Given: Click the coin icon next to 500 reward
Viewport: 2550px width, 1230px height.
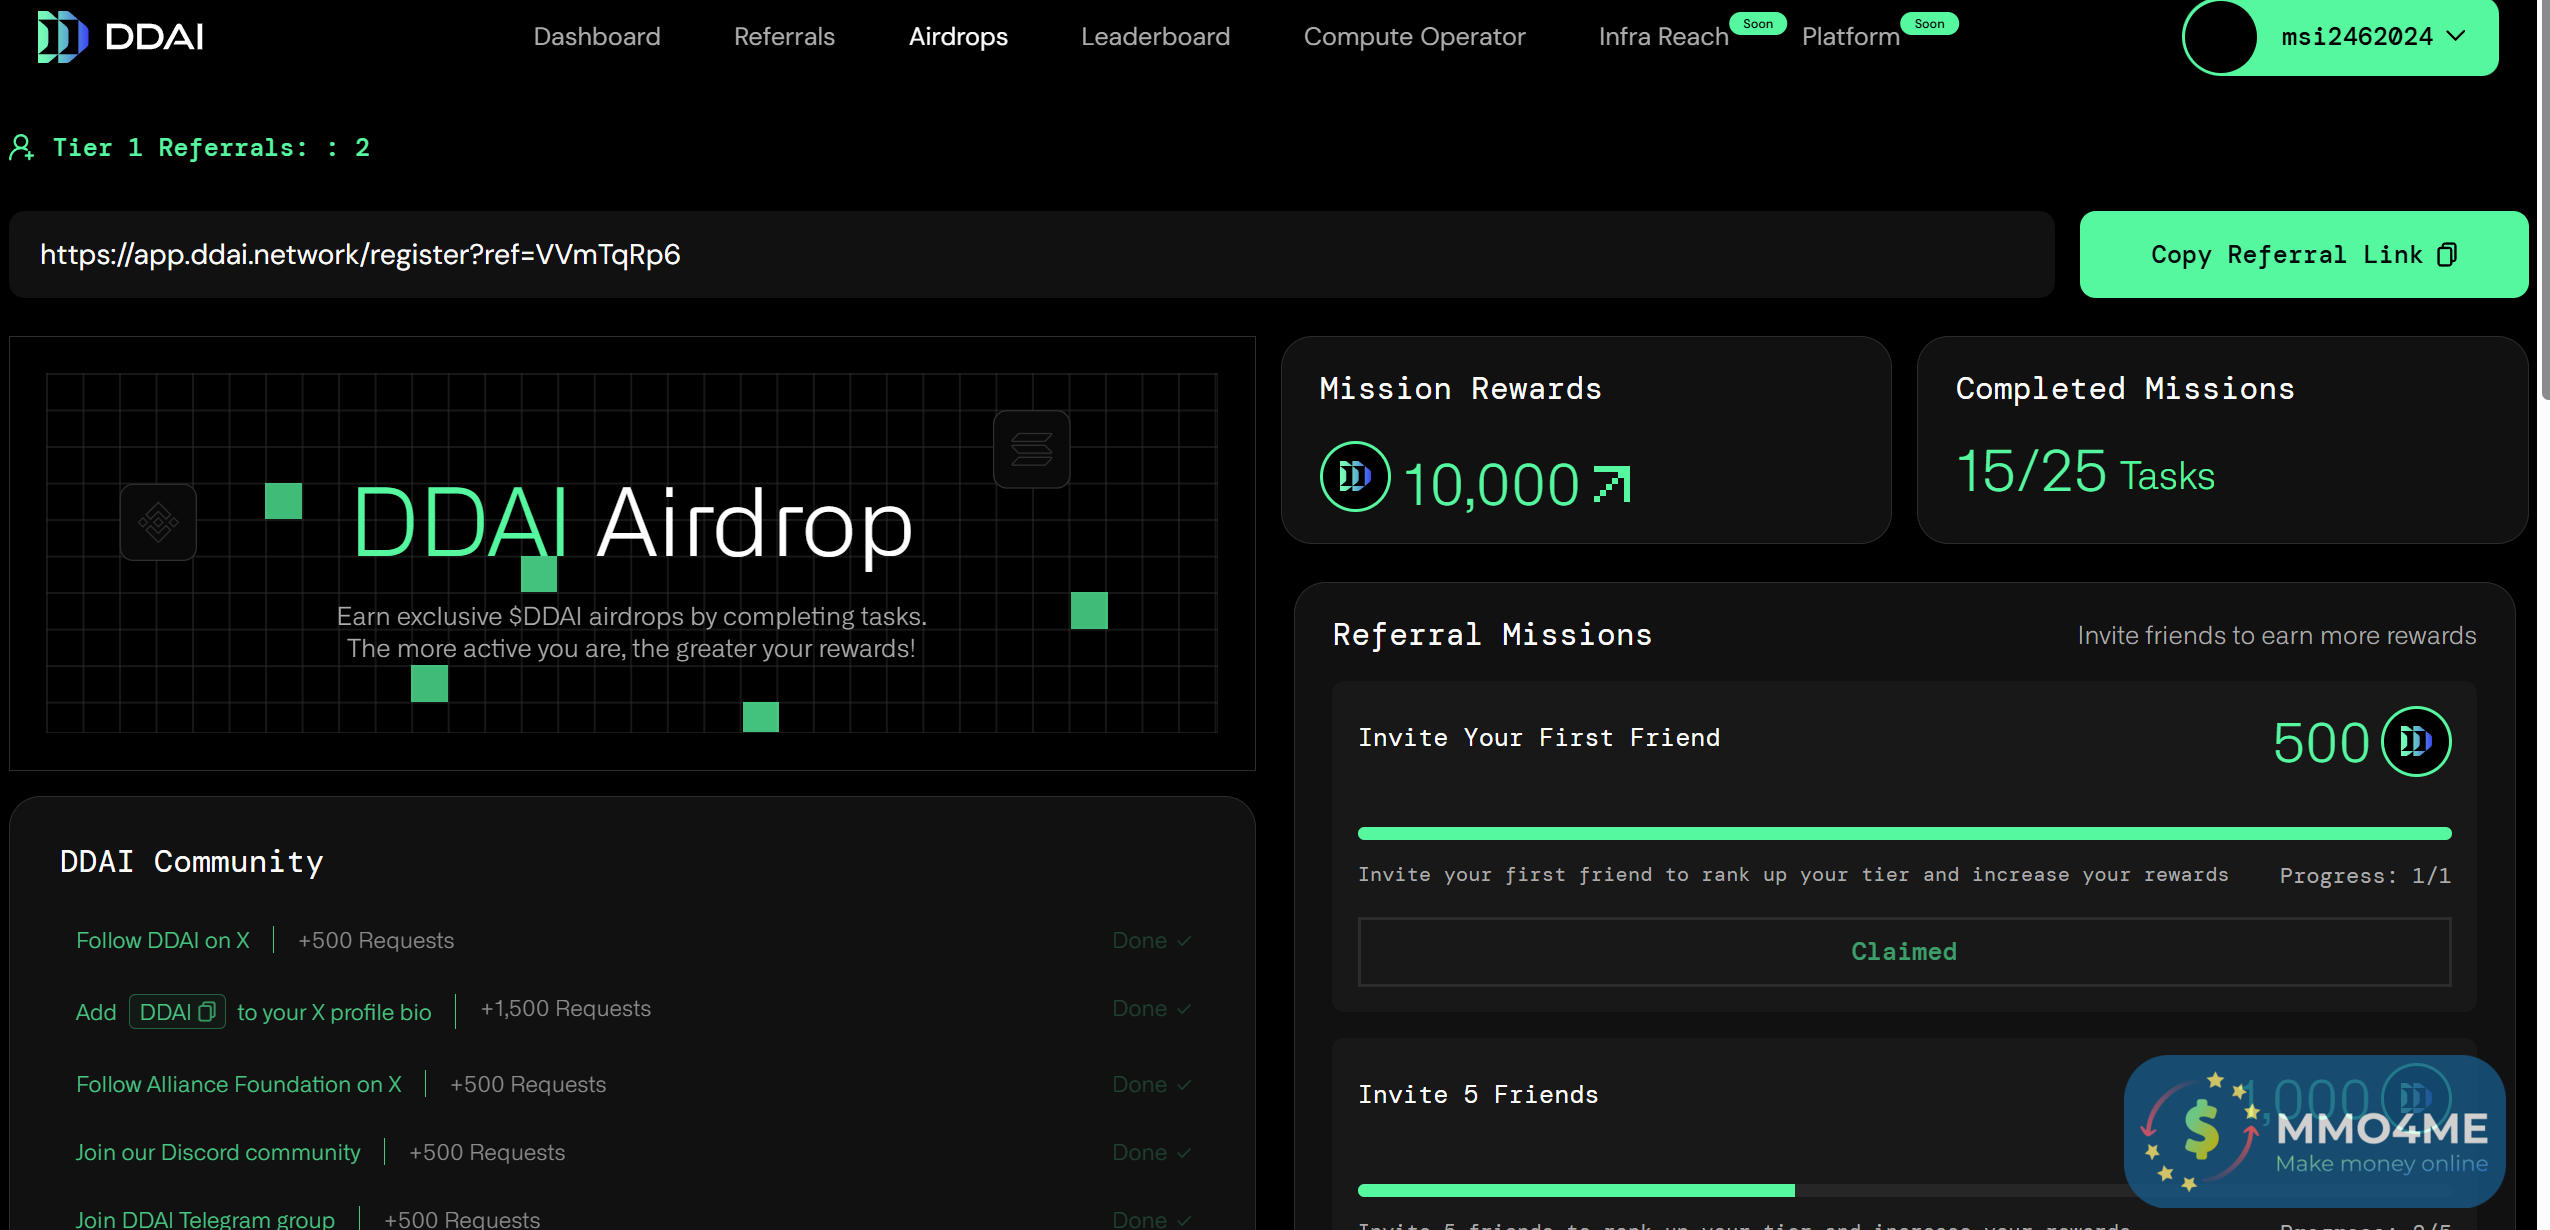Looking at the screenshot, I should pos(2415,741).
